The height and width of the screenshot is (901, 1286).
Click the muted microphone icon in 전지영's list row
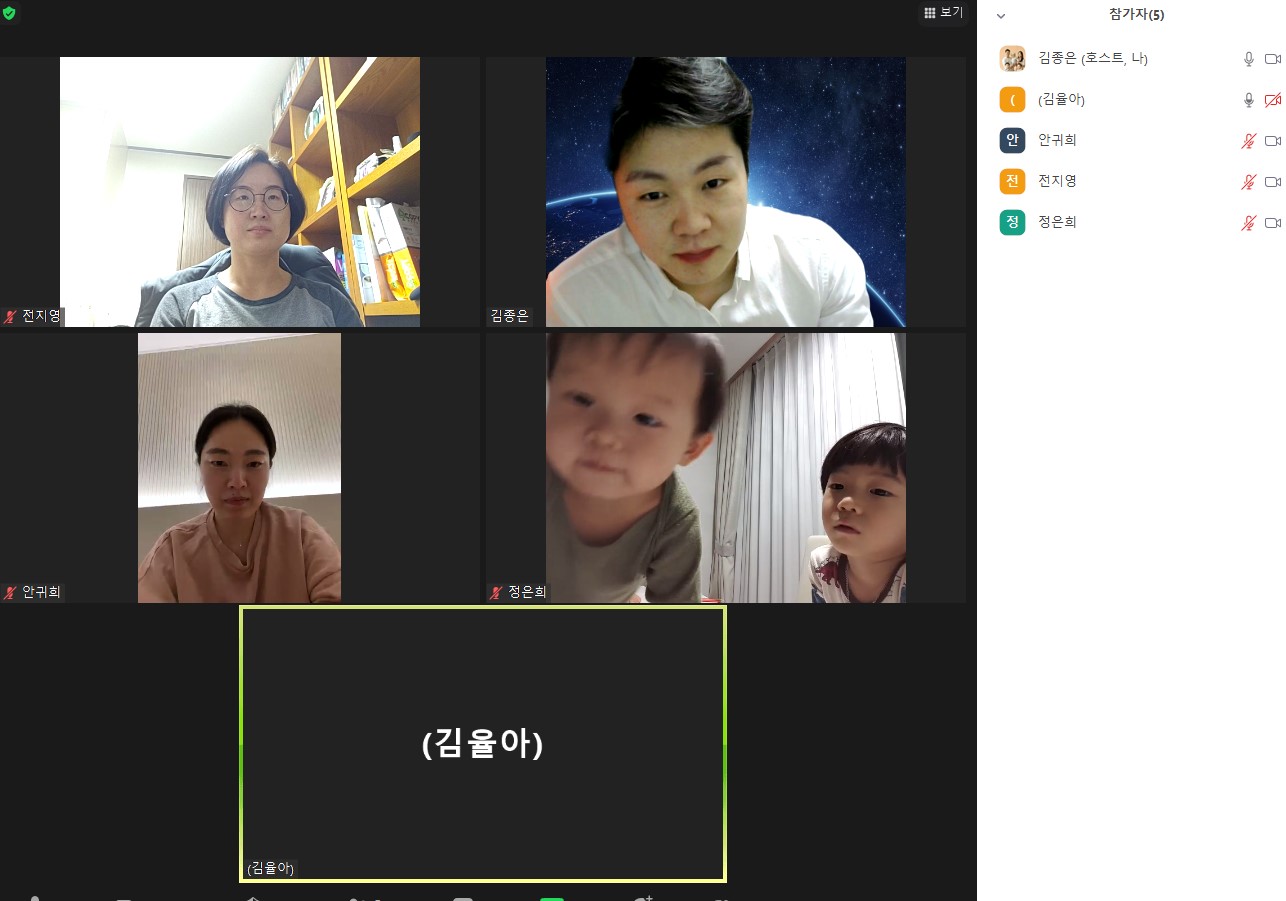[x=1248, y=182]
